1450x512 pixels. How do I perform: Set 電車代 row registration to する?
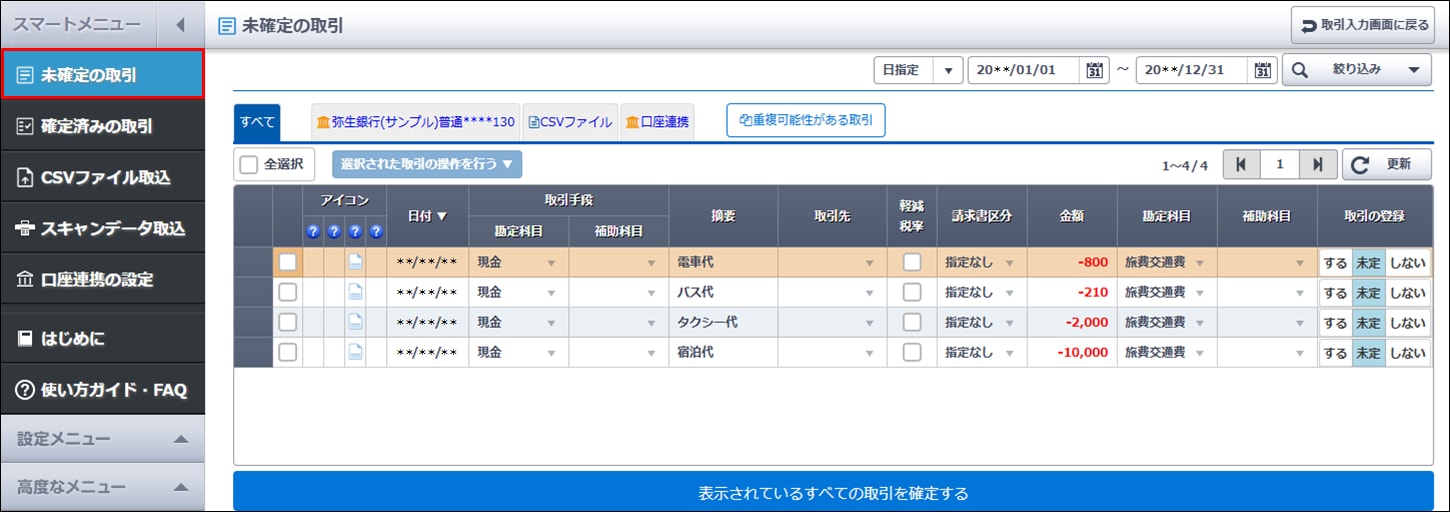click(x=1335, y=263)
